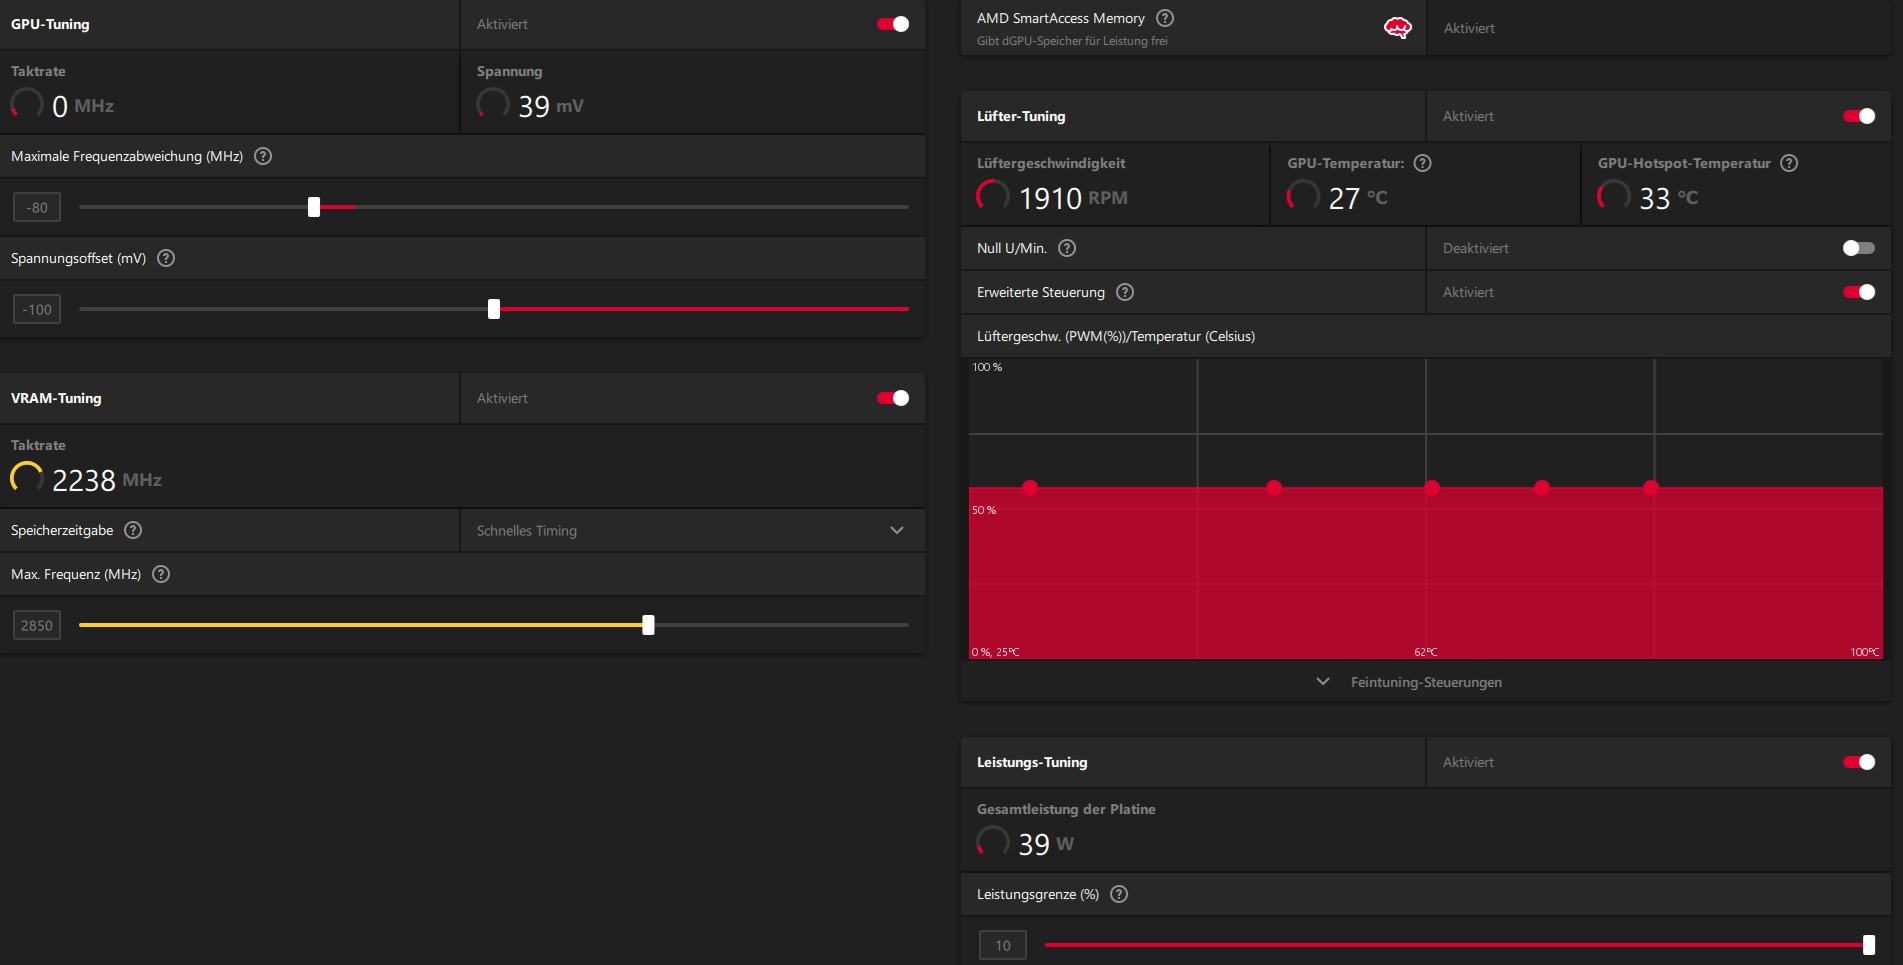The height and width of the screenshot is (965, 1903).
Task: Click help icon beside Maximale Frequenzabweichung (MHz)
Action: point(263,156)
